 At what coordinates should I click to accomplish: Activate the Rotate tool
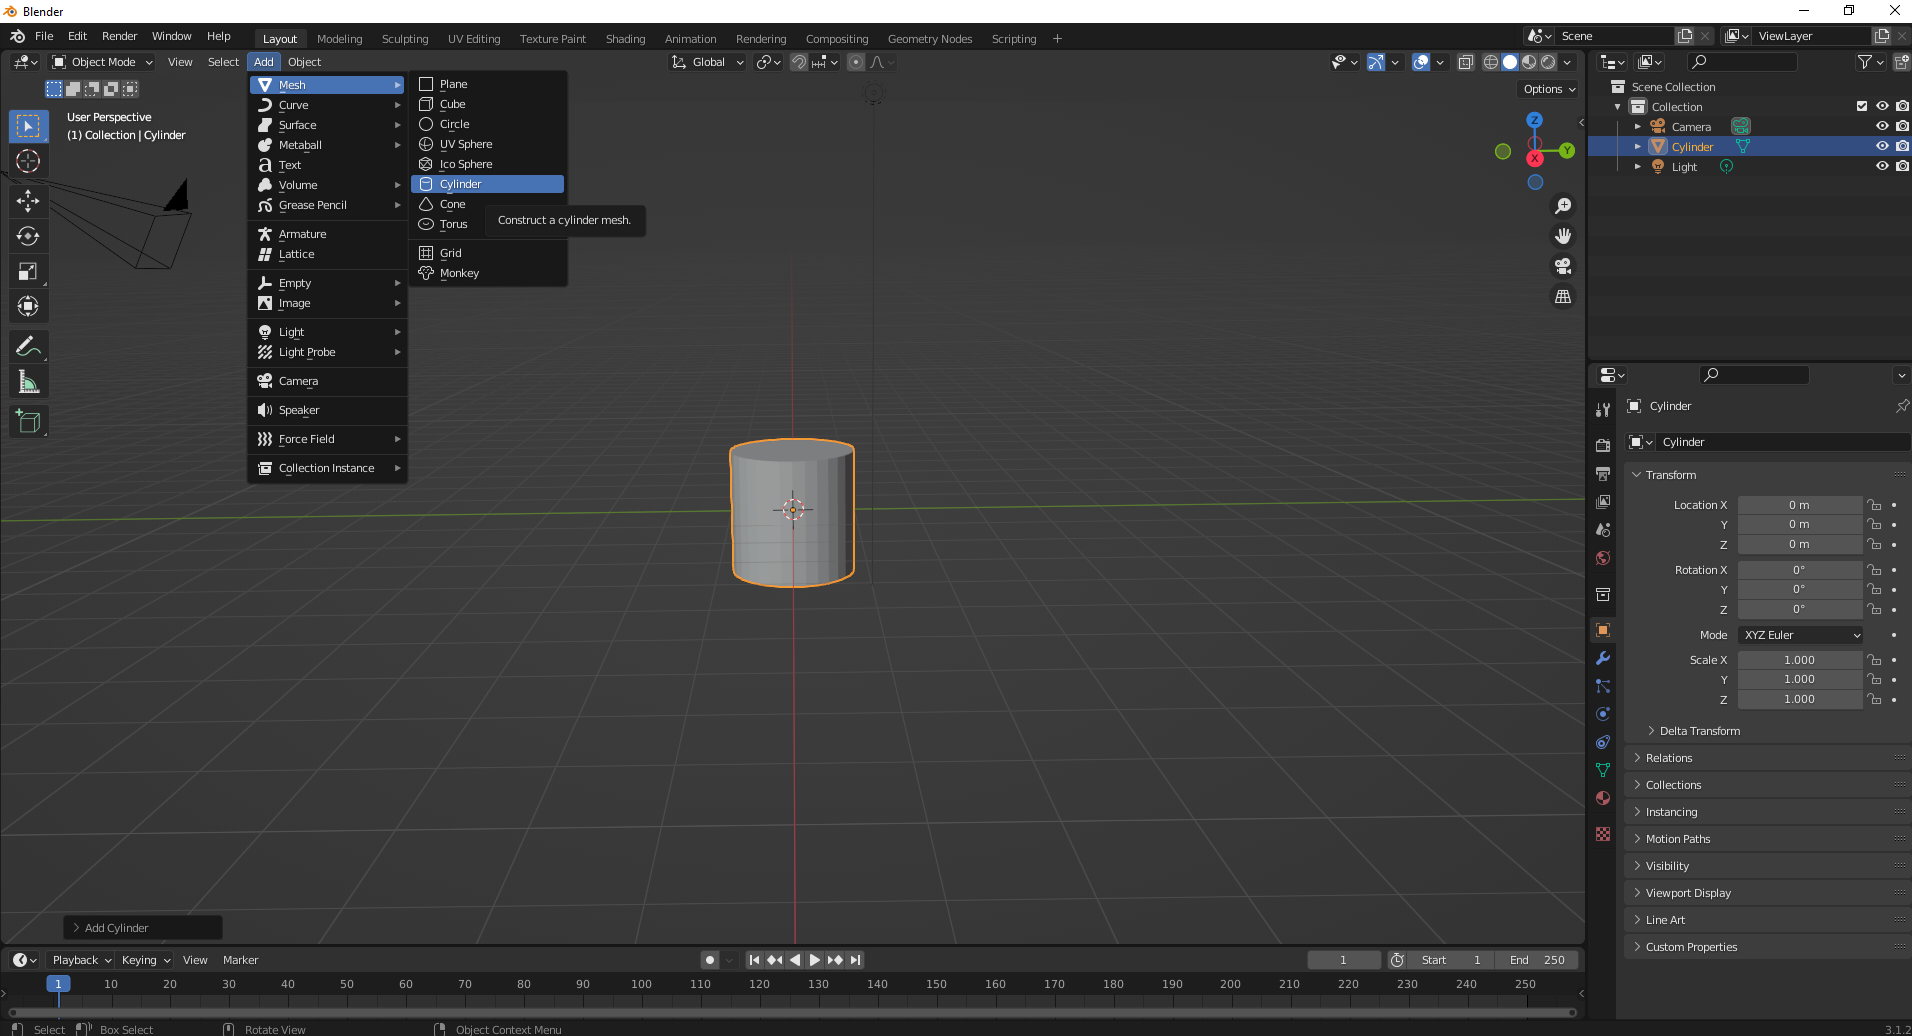[x=28, y=236]
